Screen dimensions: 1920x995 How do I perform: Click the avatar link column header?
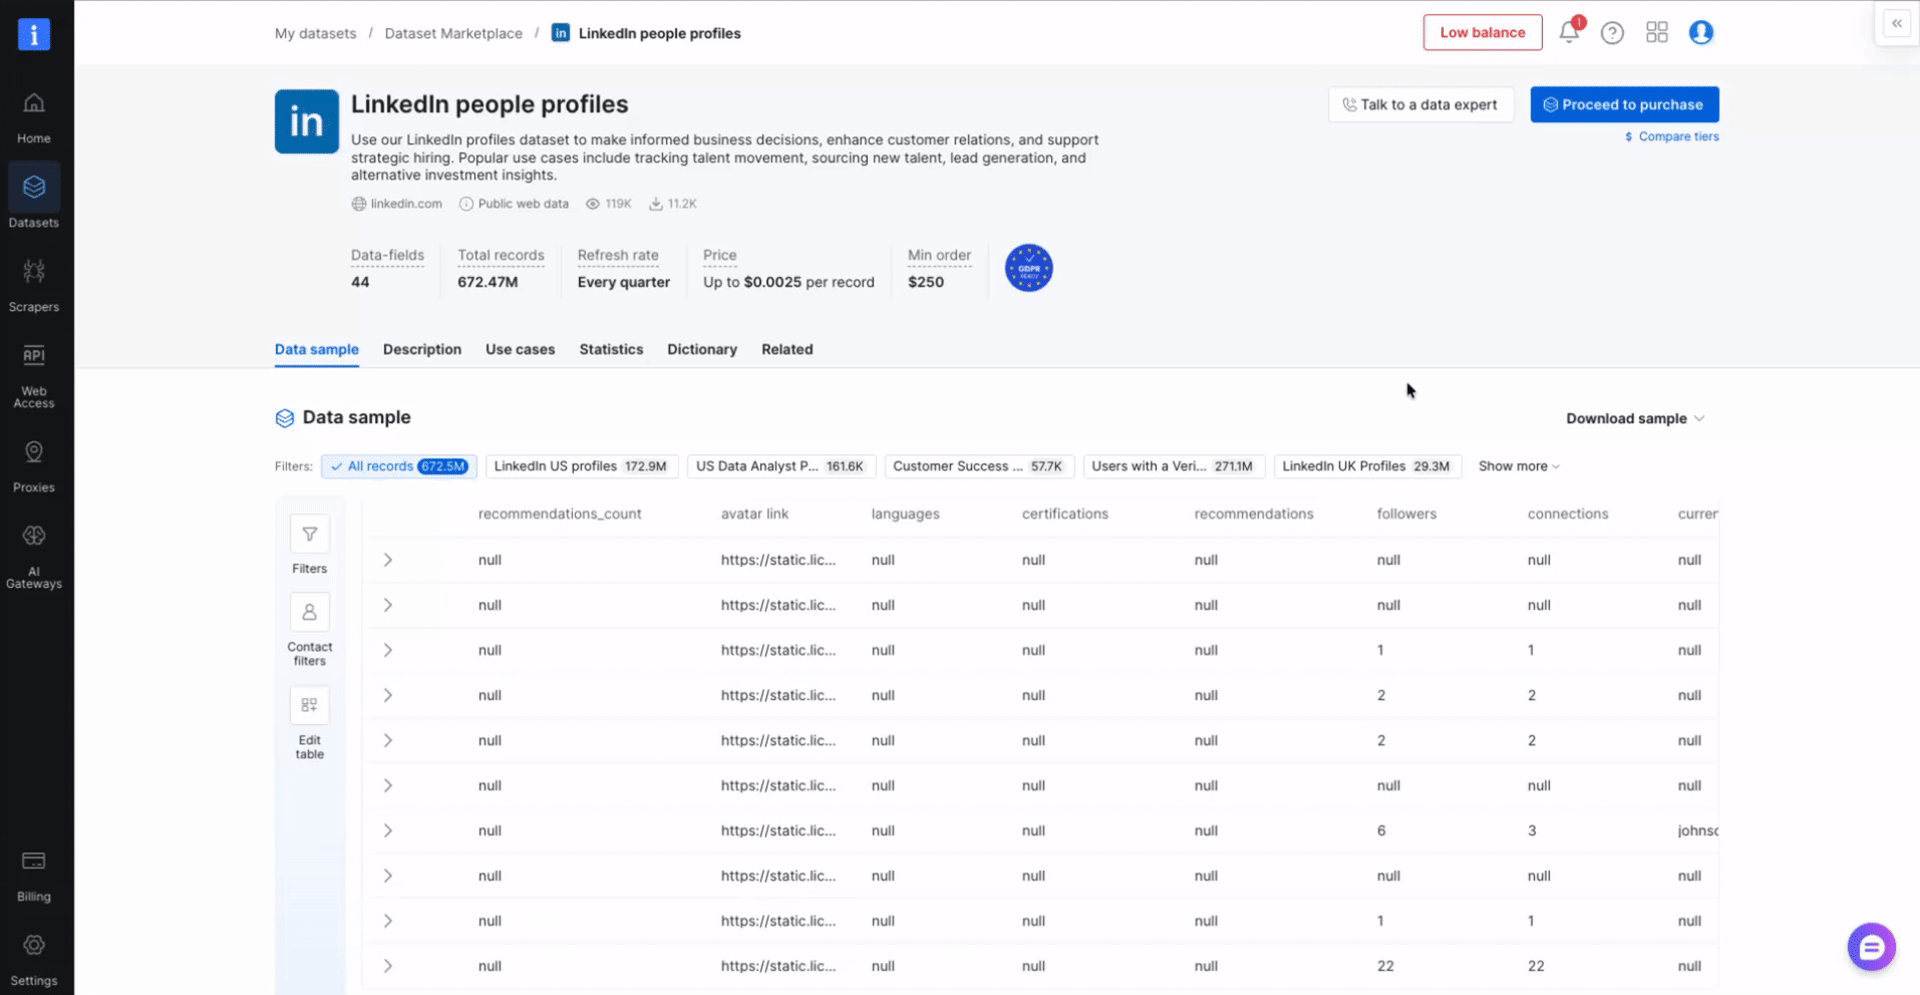click(x=755, y=514)
